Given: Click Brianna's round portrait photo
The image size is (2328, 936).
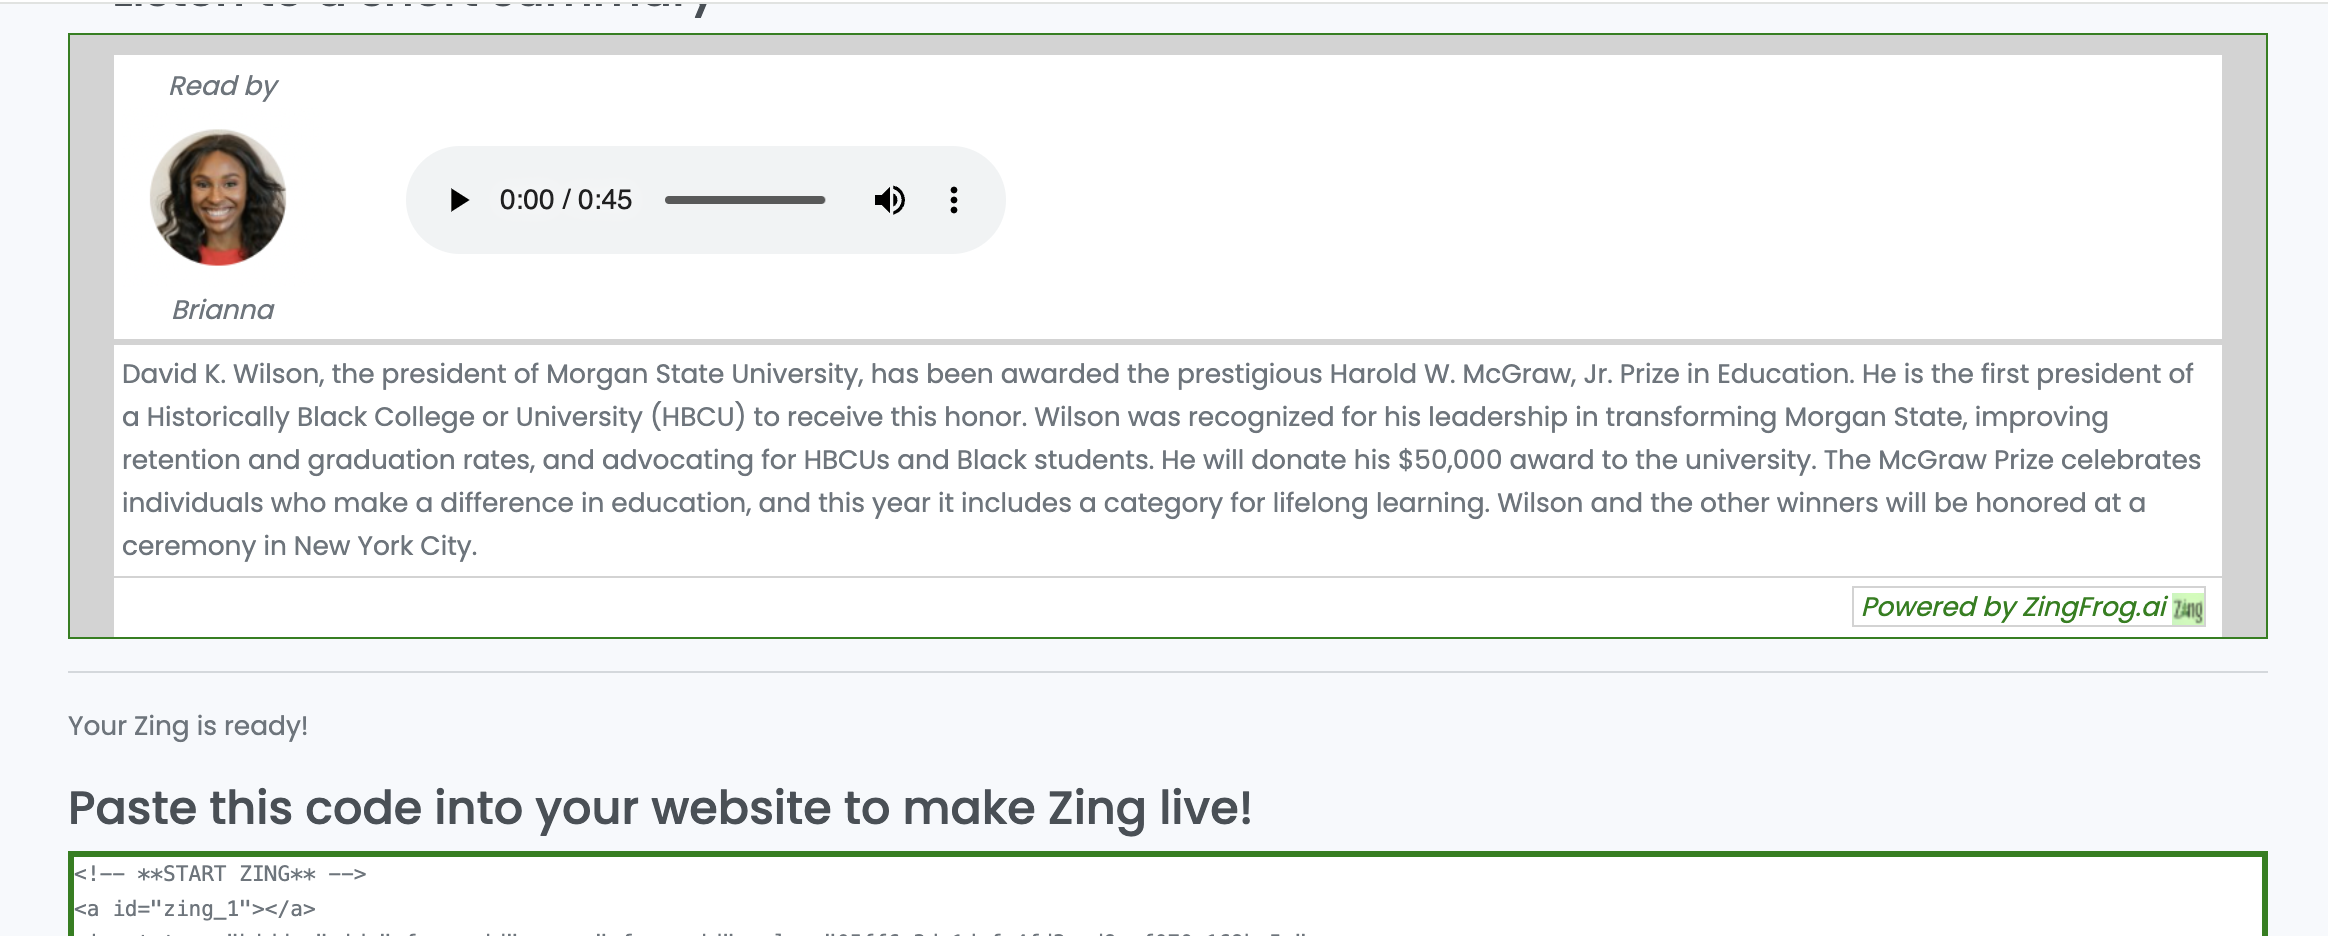Looking at the screenshot, I should click(218, 197).
